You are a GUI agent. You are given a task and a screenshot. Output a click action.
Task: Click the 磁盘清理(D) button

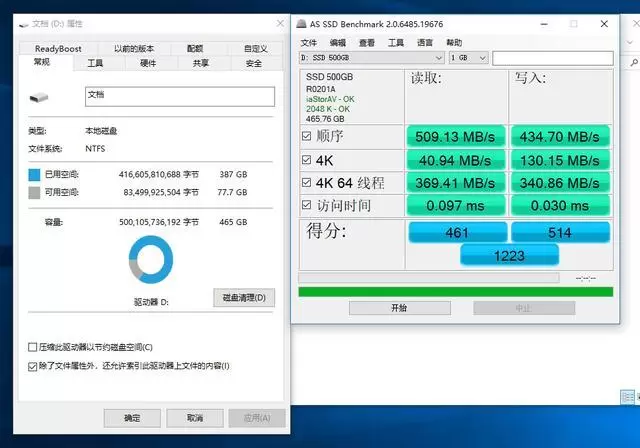click(244, 298)
